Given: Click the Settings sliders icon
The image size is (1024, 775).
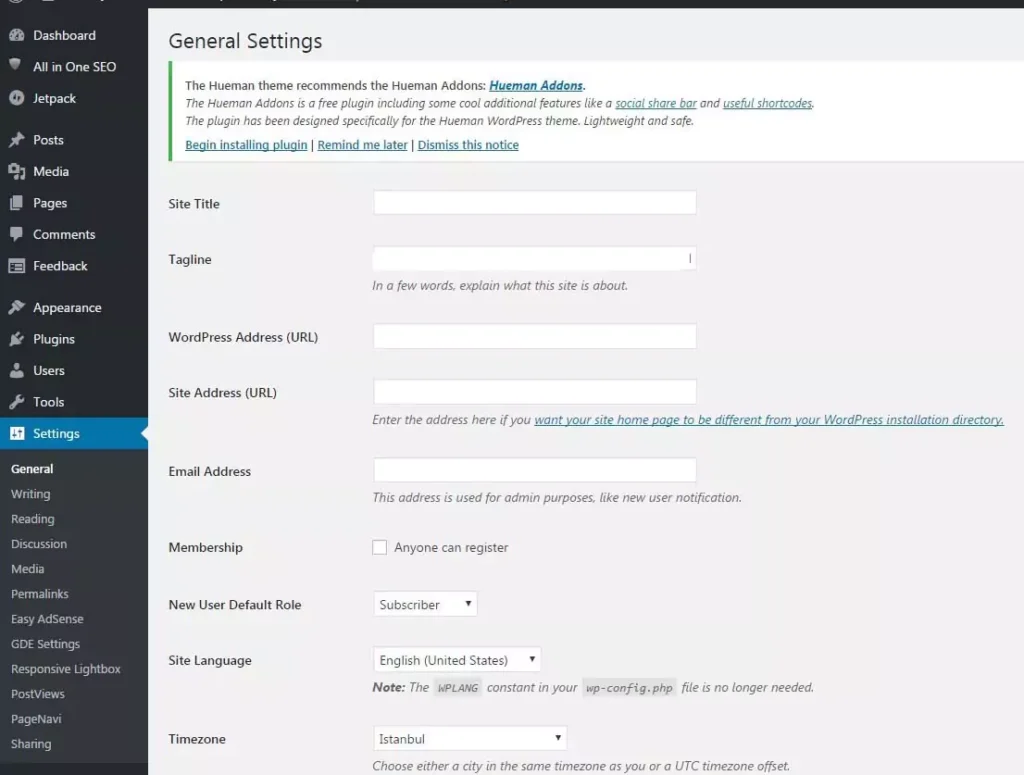Looking at the screenshot, I should 17,433.
